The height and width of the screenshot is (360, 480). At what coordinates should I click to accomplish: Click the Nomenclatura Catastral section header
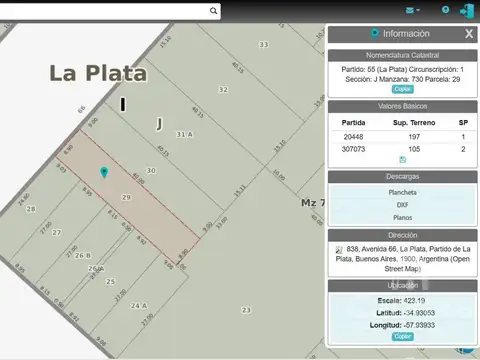403,55
